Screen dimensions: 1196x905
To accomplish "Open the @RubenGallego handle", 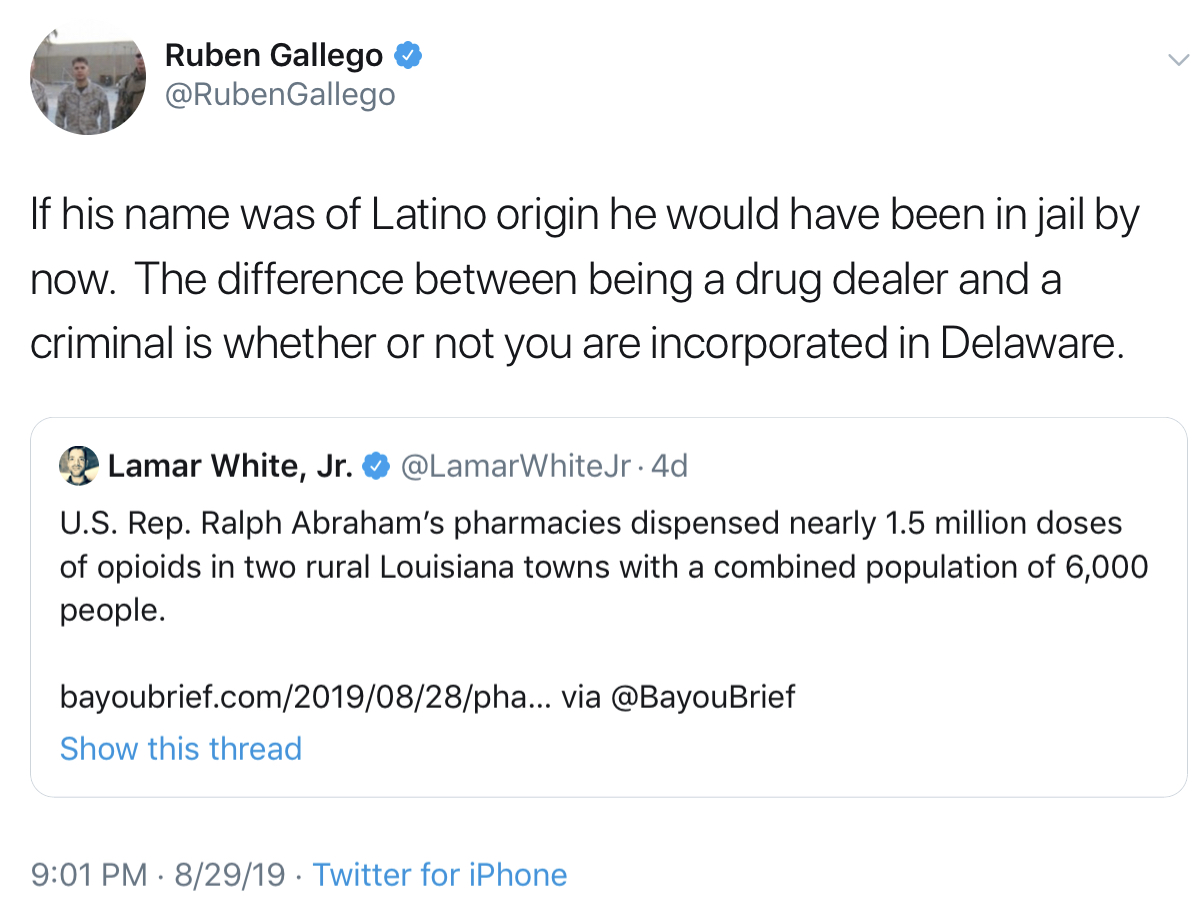I will [279, 95].
